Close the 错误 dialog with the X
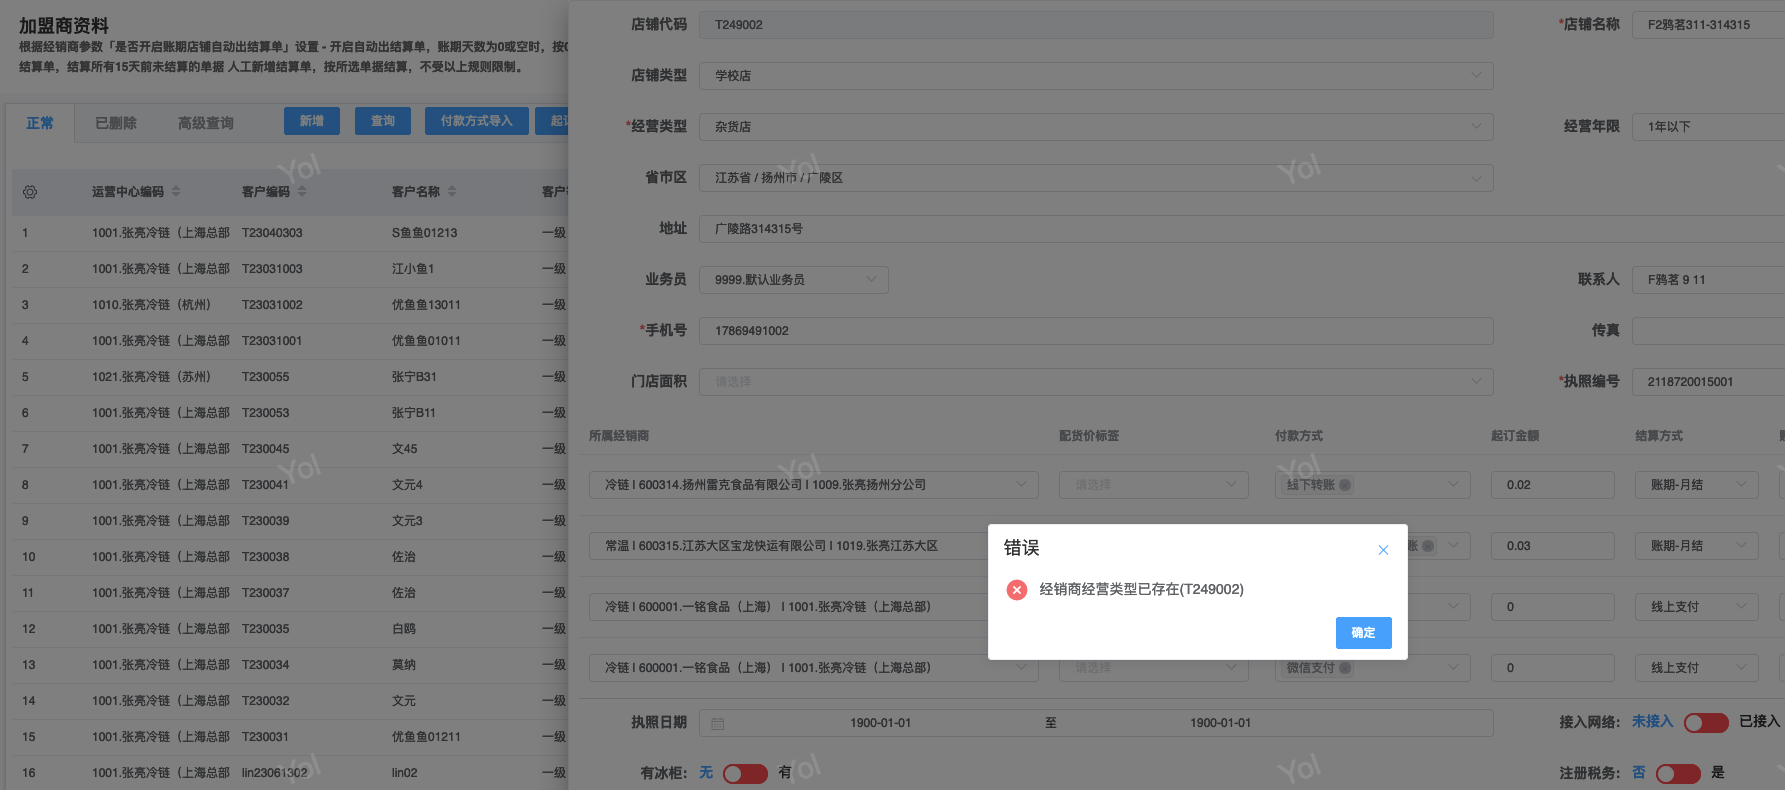 point(1383,550)
